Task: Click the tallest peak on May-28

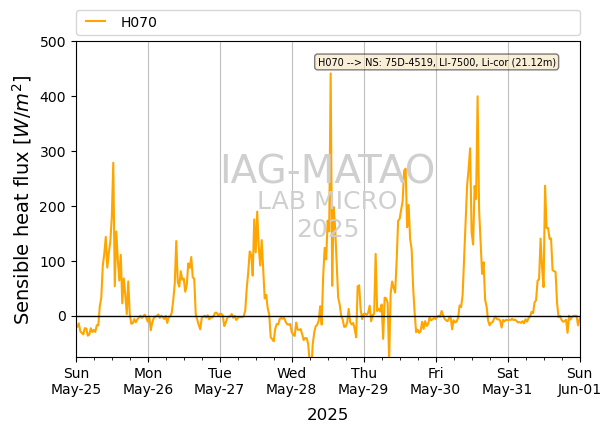Action: (331, 74)
